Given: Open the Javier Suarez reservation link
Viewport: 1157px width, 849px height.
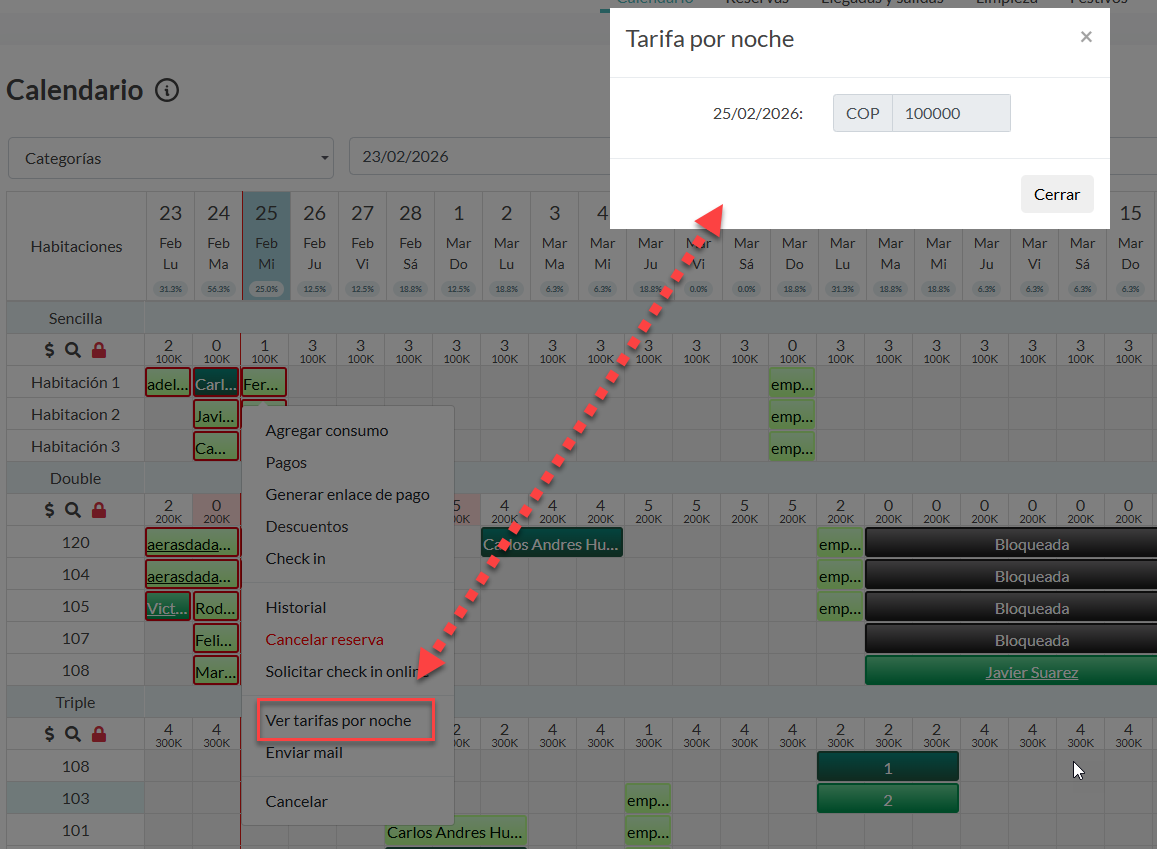Looking at the screenshot, I should click(x=1031, y=672).
